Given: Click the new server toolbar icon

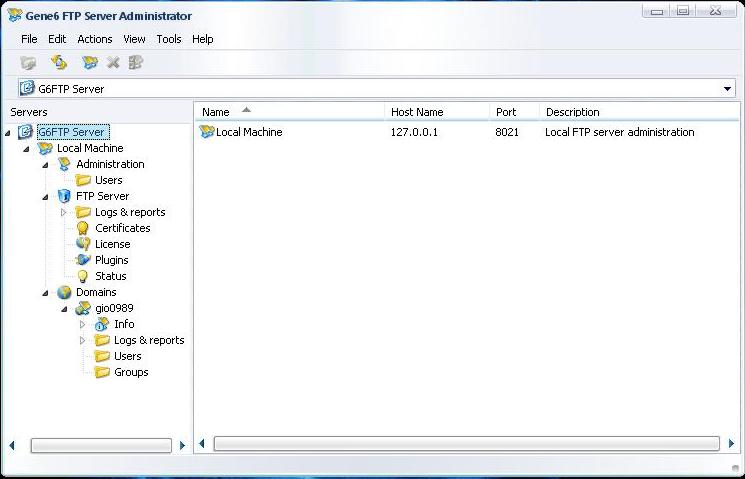Looking at the screenshot, I should 90,62.
